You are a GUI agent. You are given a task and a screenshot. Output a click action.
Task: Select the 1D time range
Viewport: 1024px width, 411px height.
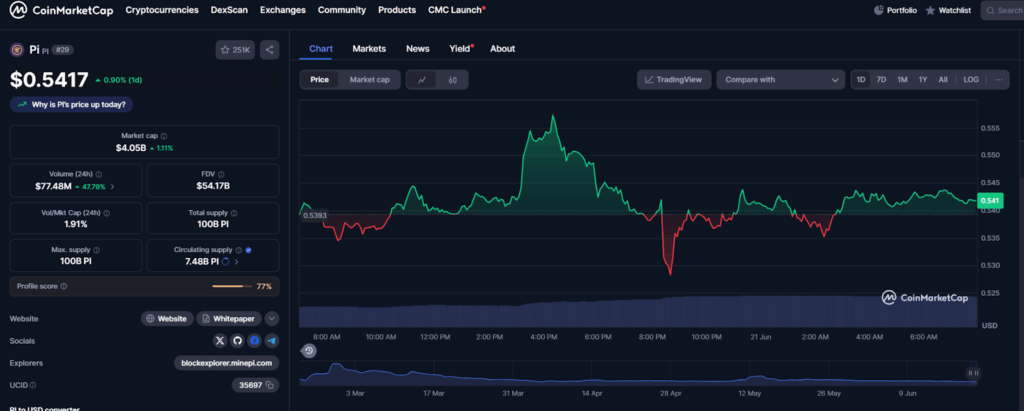click(x=861, y=80)
